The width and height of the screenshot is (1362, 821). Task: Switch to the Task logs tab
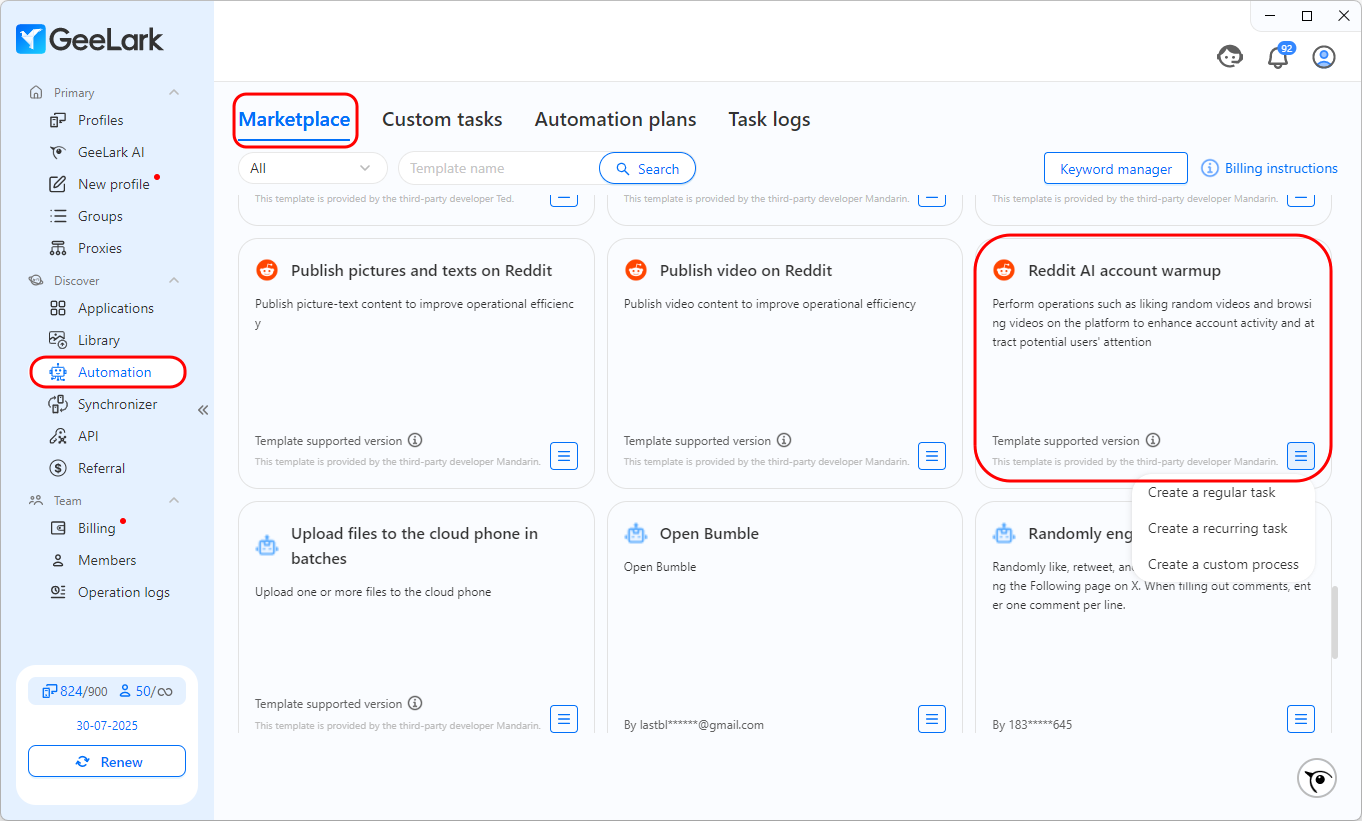(x=769, y=119)
